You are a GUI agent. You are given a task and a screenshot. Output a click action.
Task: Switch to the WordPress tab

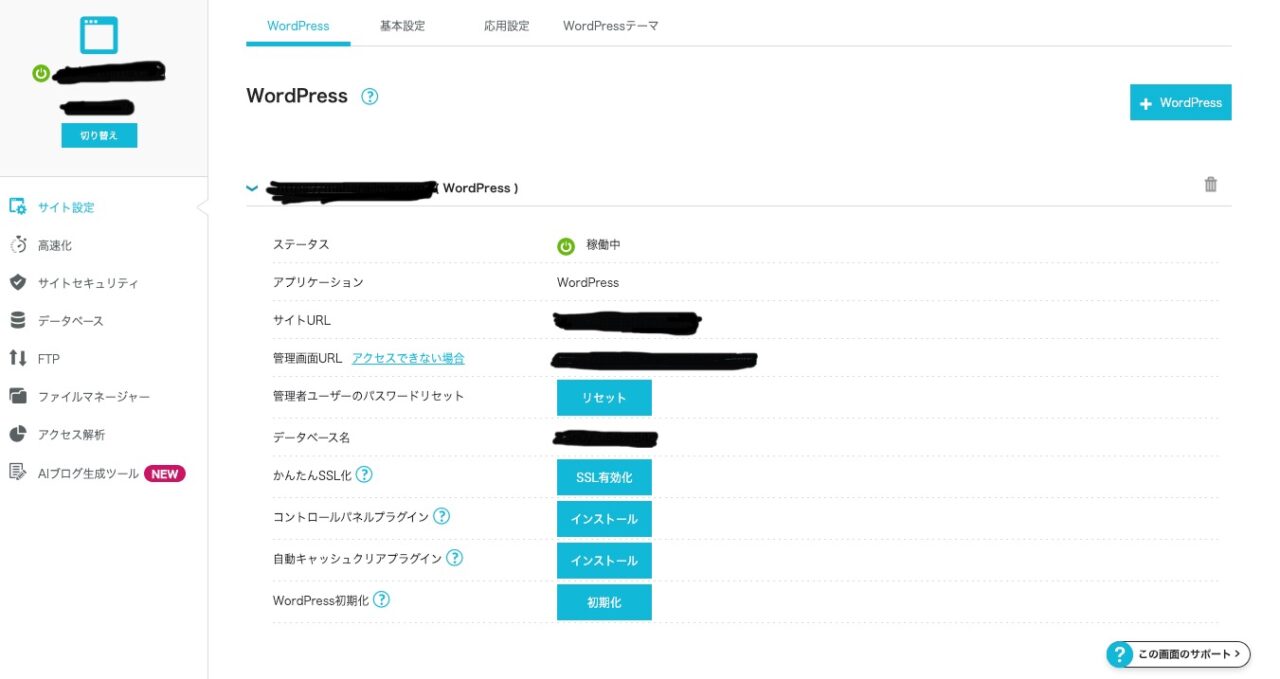click(298, 26)
